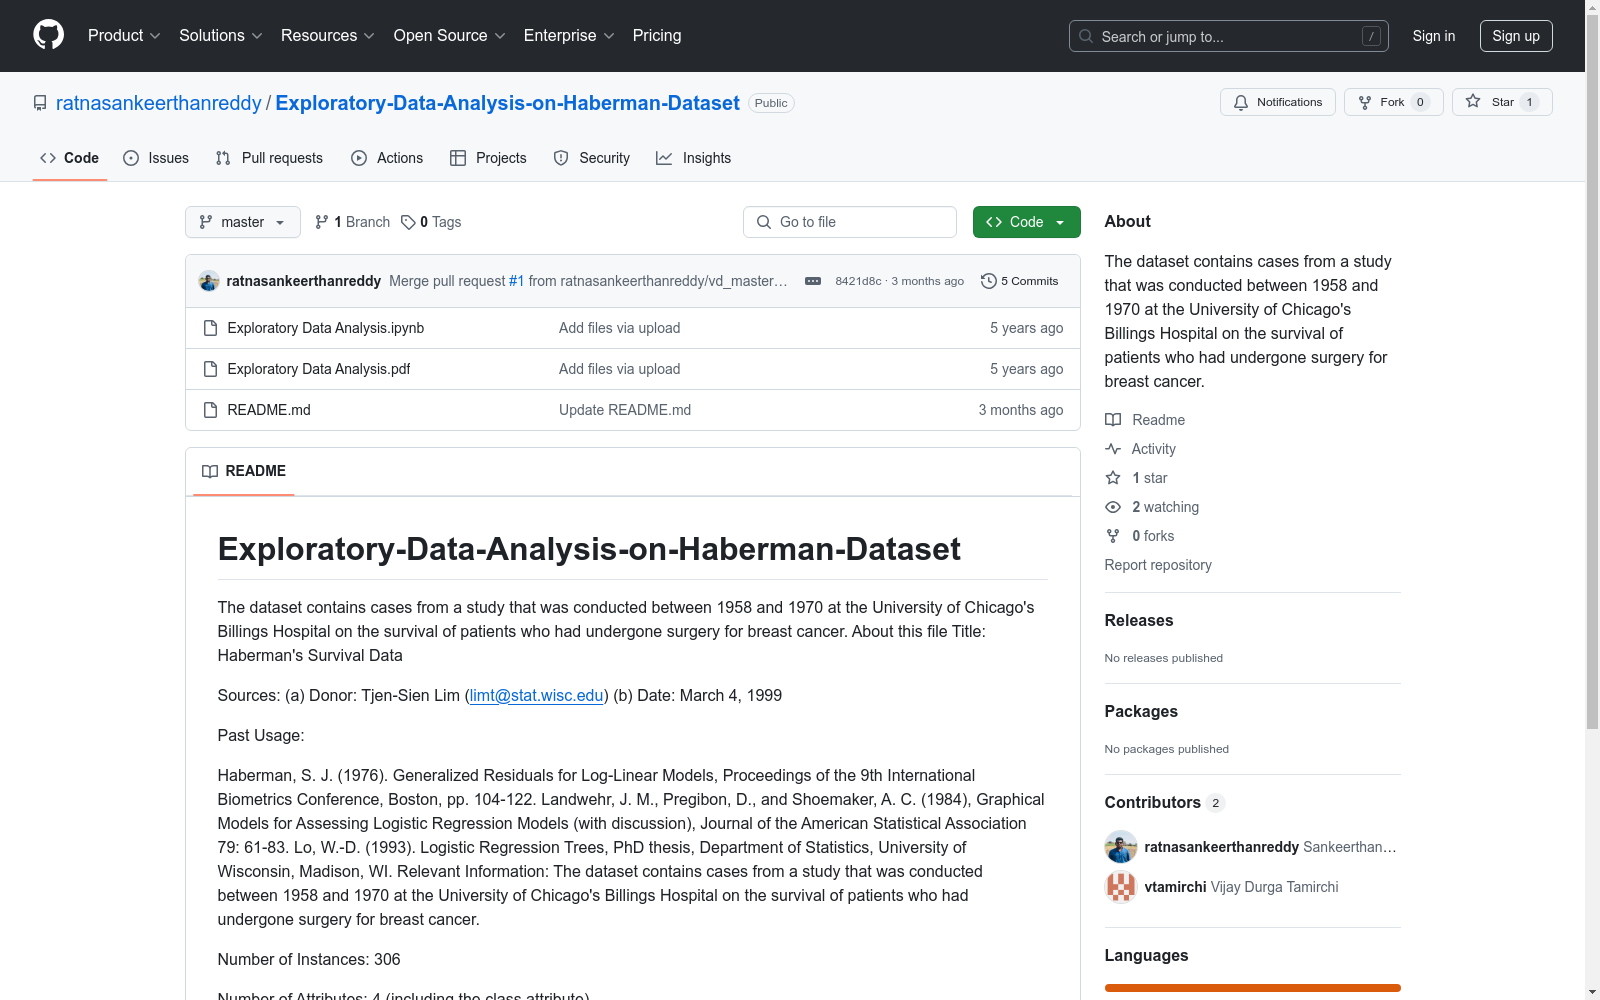This screenshot has width=1600, height=1000.
Task: Open the ratnasankeerthanreddy owner link
Action: [x=159, y=103]
